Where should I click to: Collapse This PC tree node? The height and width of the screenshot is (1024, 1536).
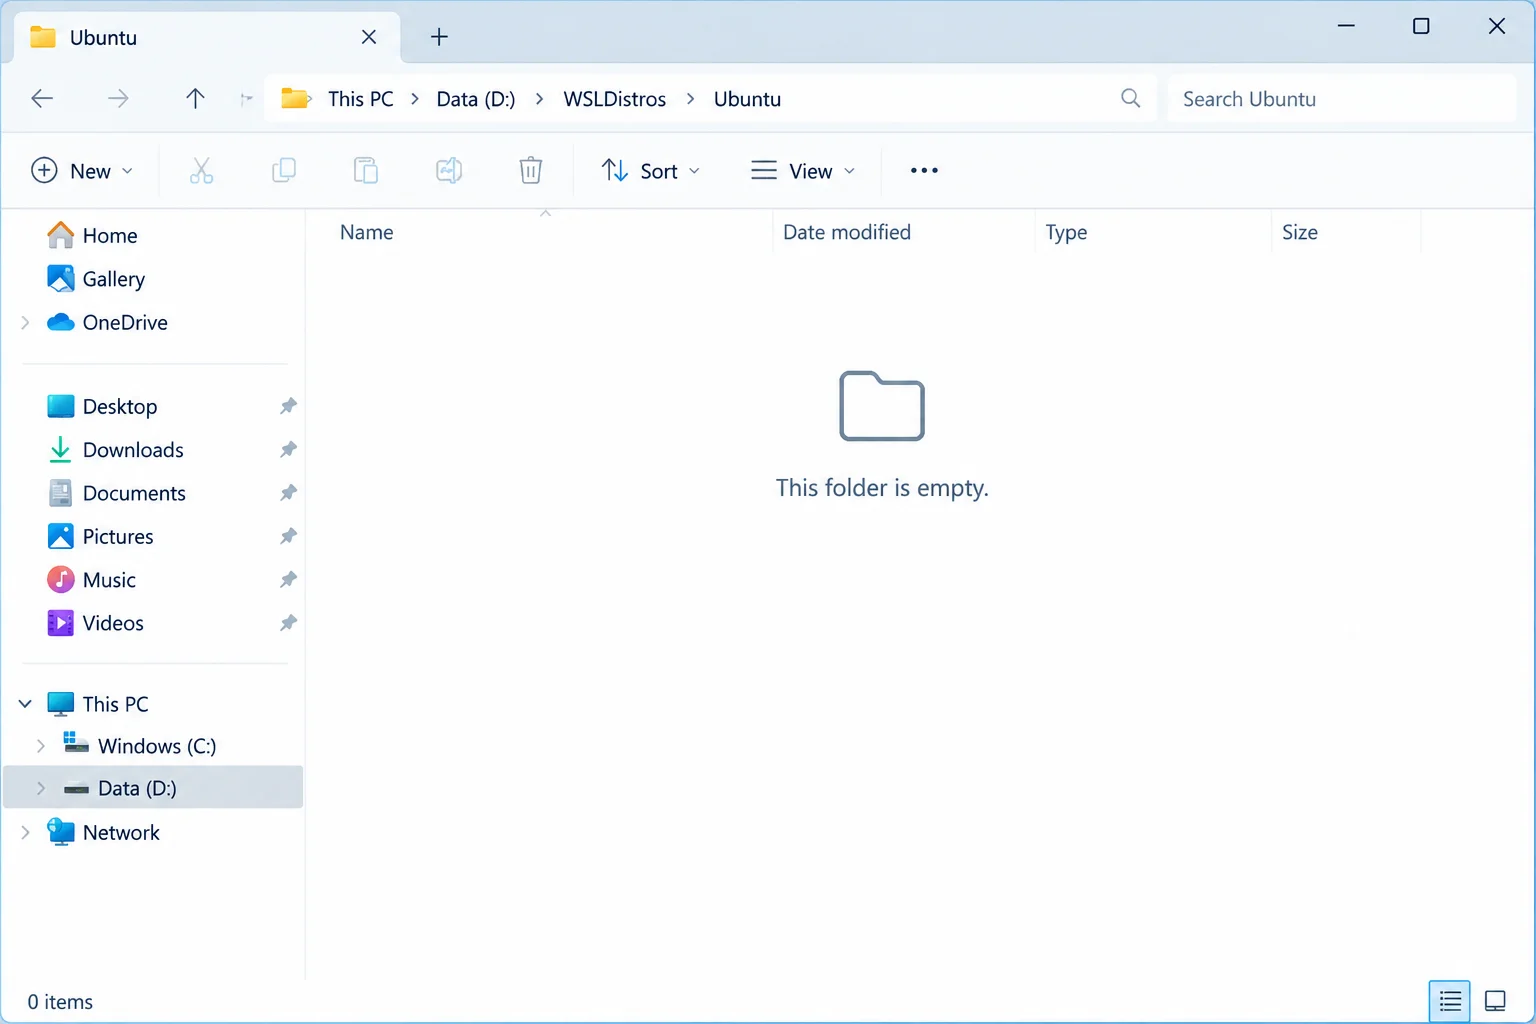coord(25,704)
